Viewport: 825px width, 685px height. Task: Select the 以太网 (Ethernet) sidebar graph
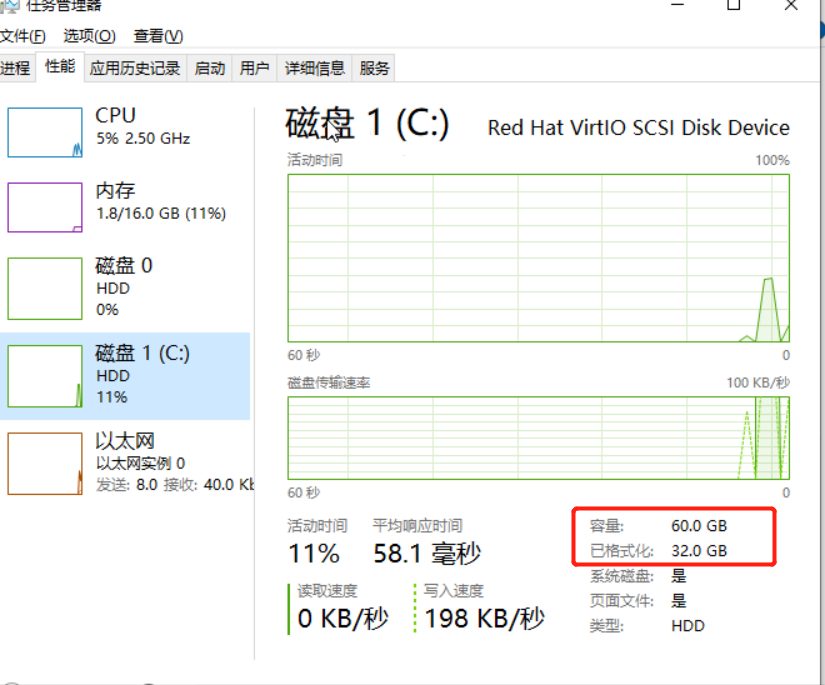(x=43, y=461)
